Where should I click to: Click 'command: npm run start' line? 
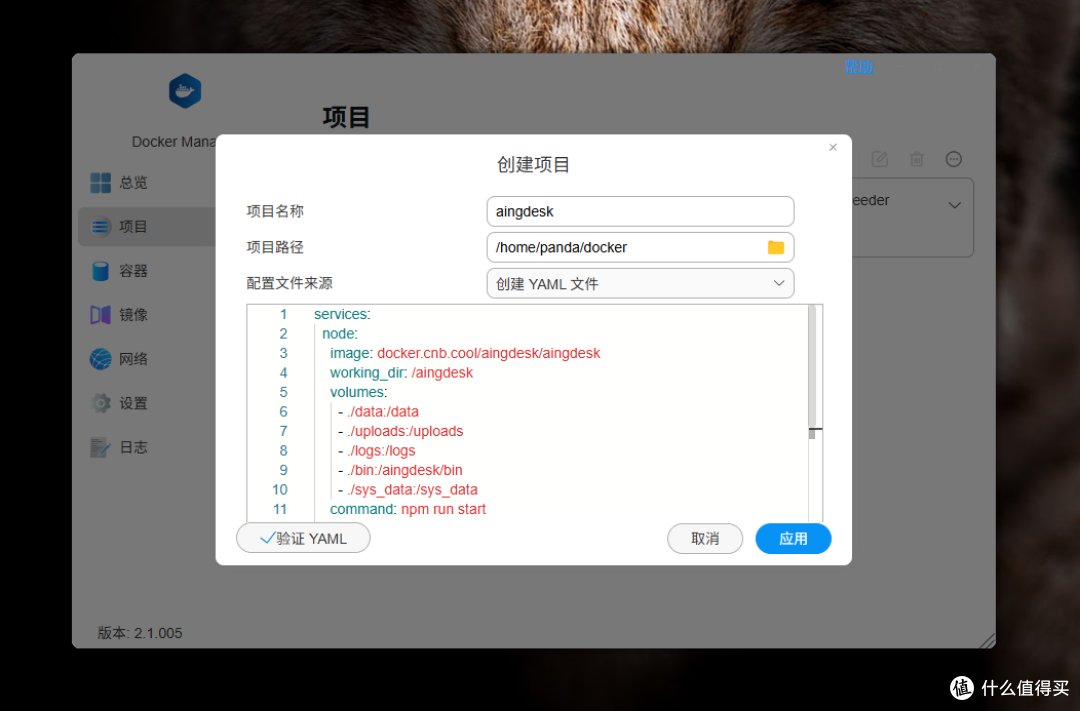pos(408,509)
